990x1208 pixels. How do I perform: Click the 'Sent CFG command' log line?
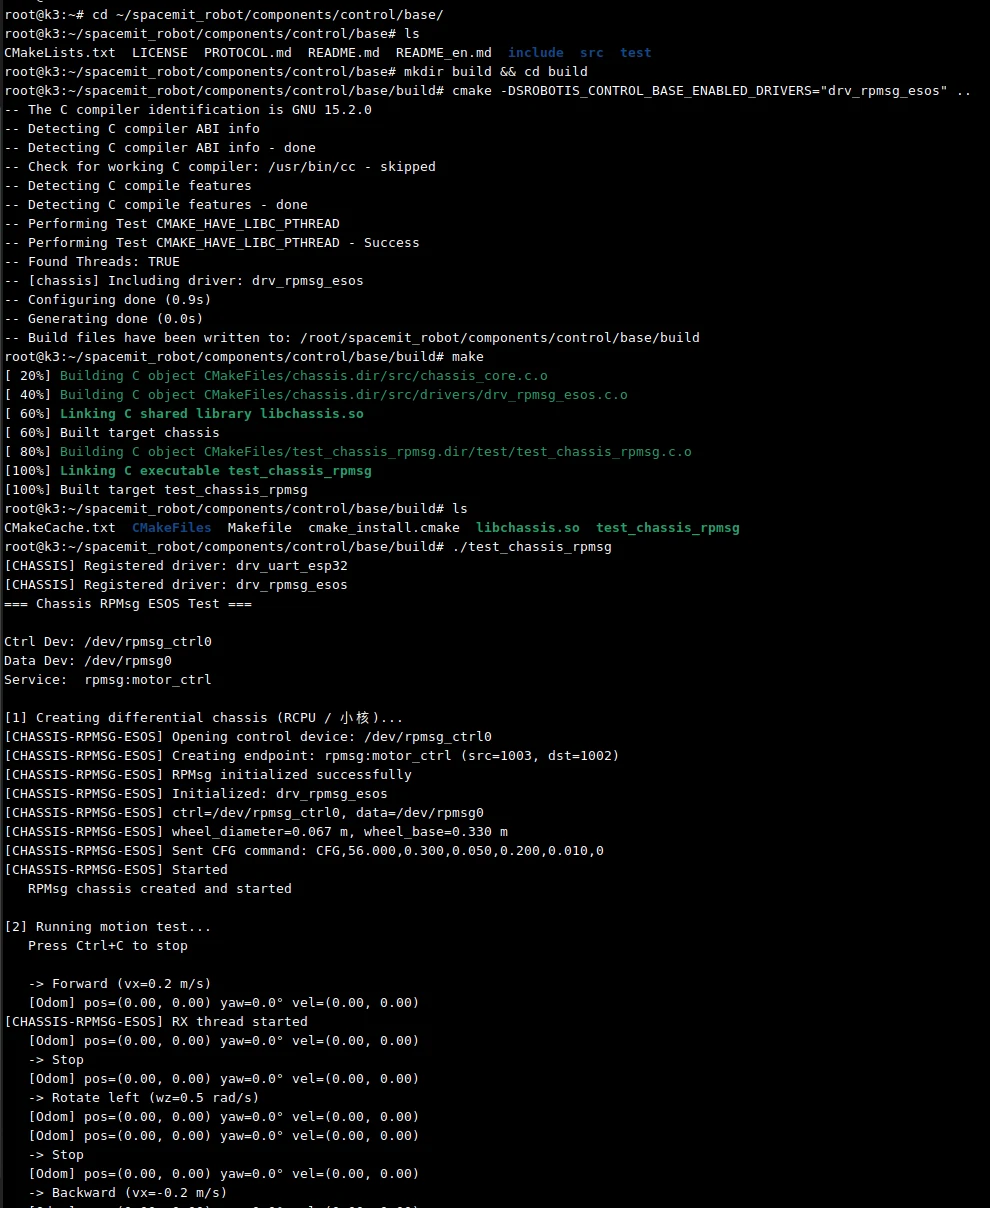[303, 850]
